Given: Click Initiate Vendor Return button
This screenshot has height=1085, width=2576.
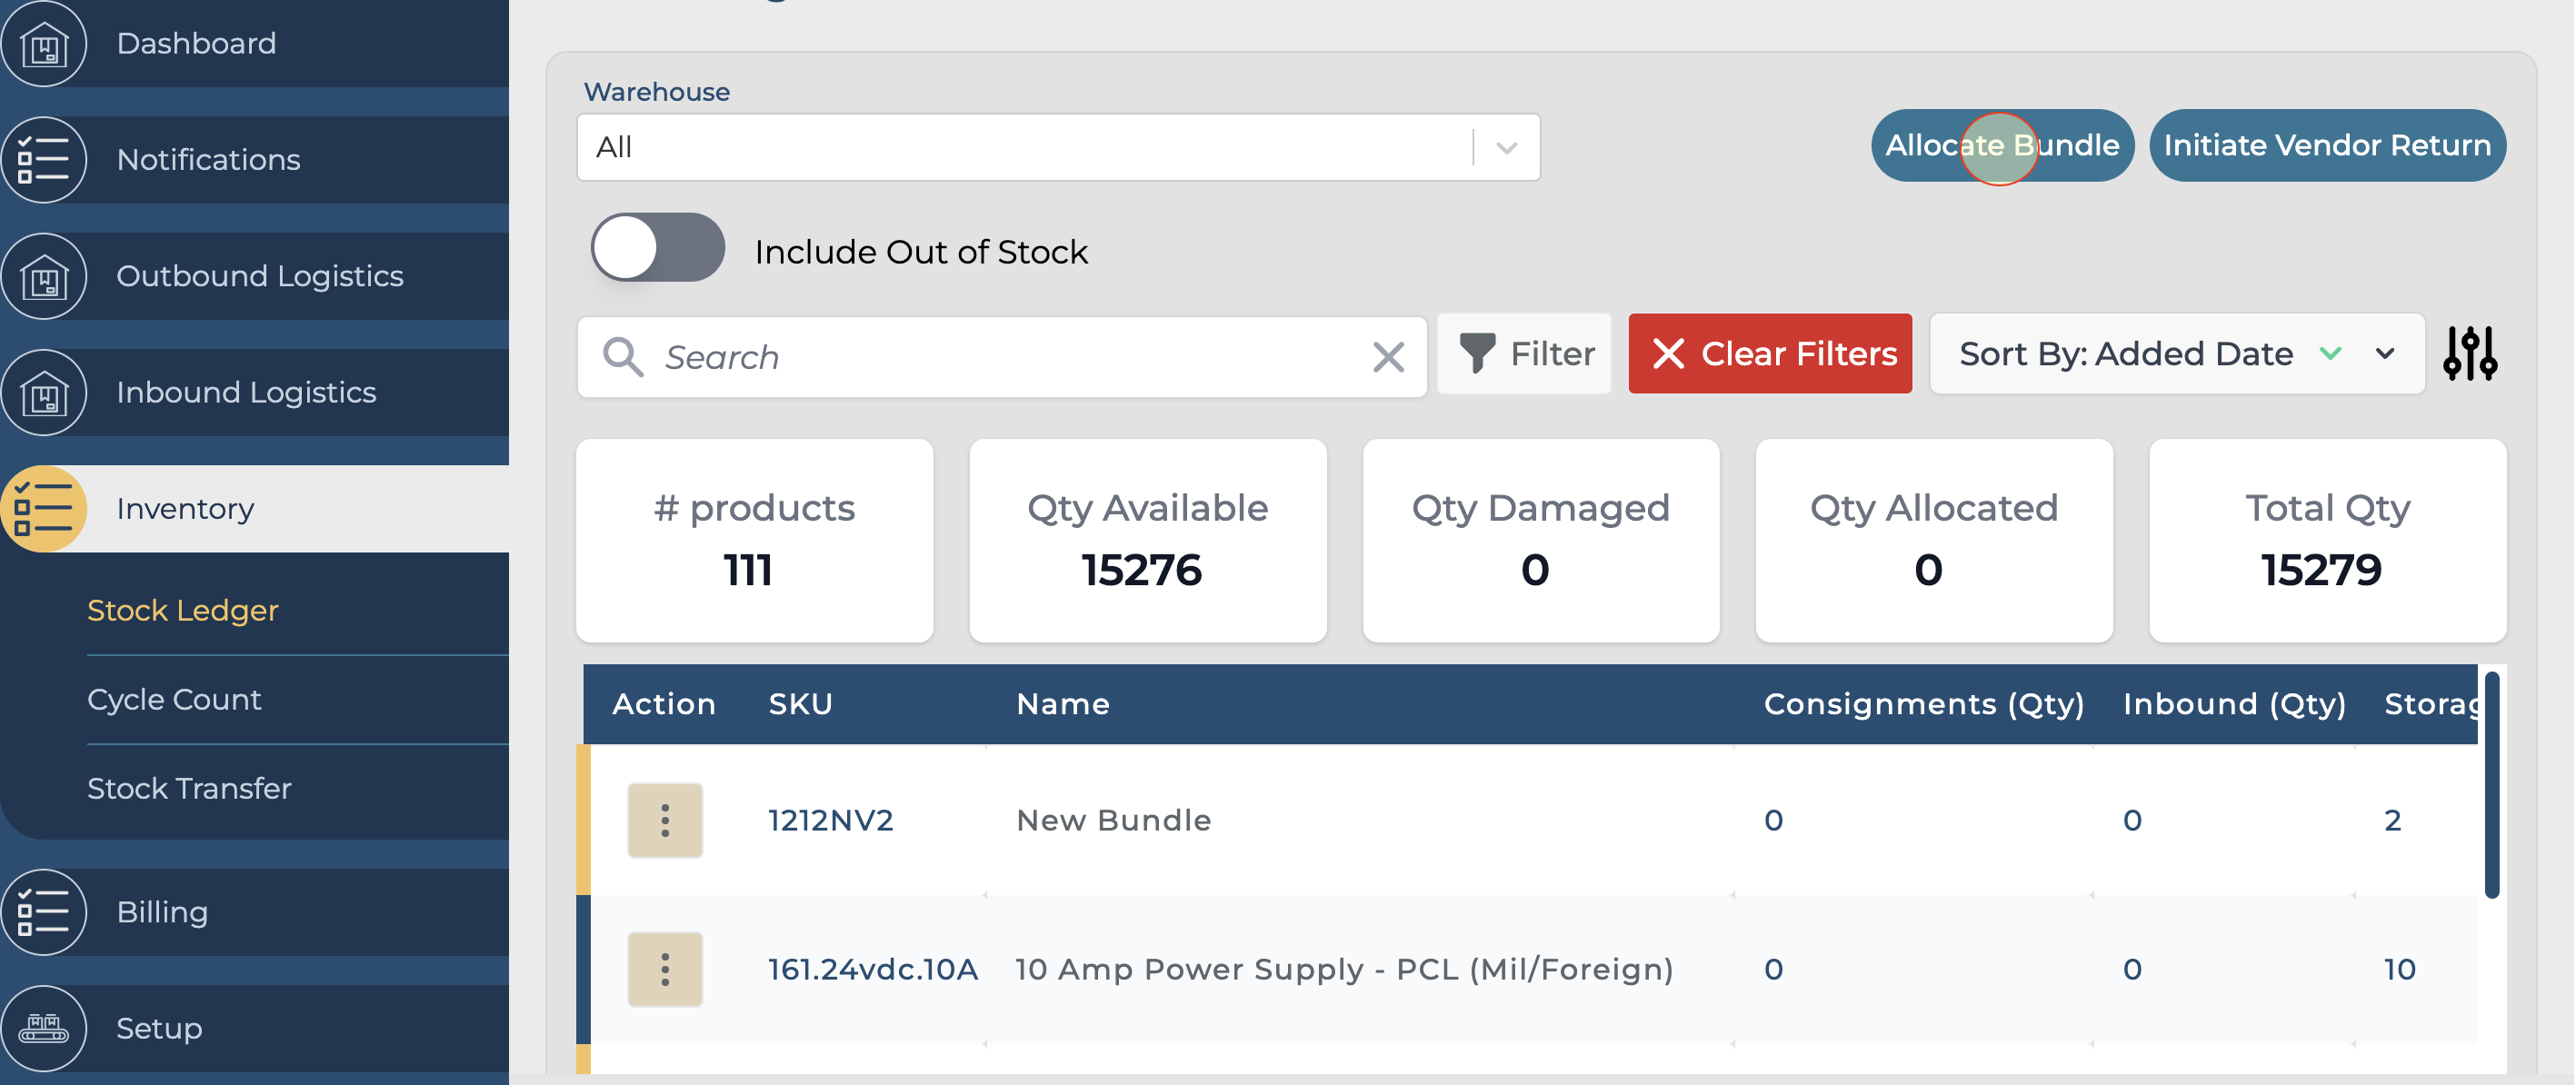Looking at the screenshot, I should [2327, 146].
